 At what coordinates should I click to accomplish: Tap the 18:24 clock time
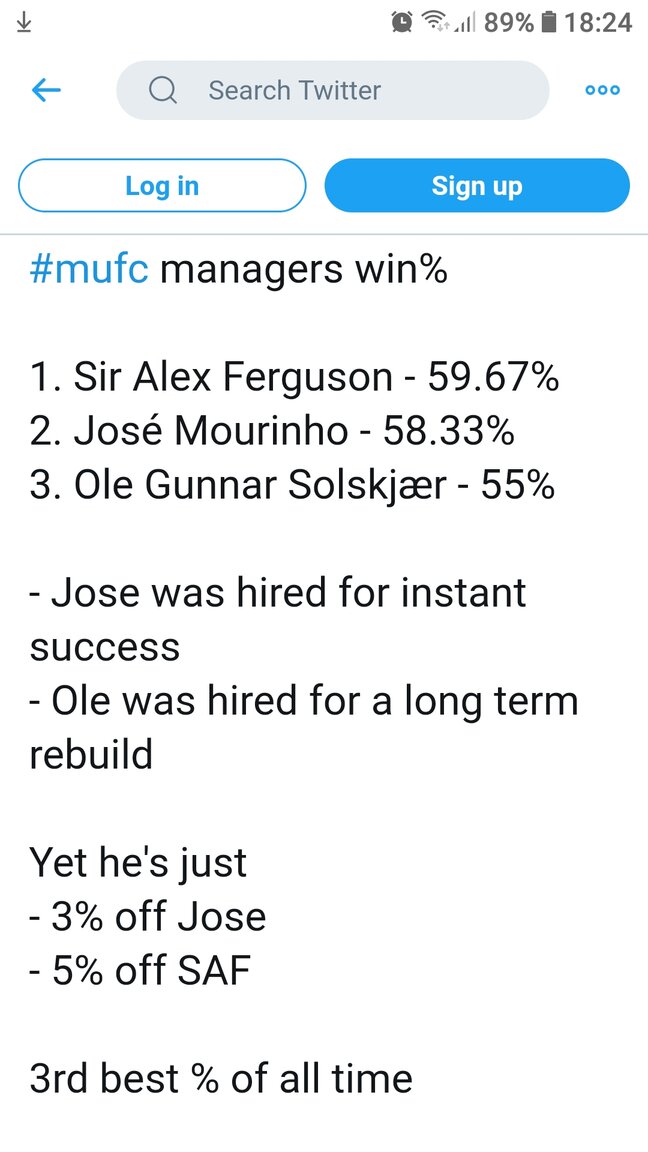598,21
